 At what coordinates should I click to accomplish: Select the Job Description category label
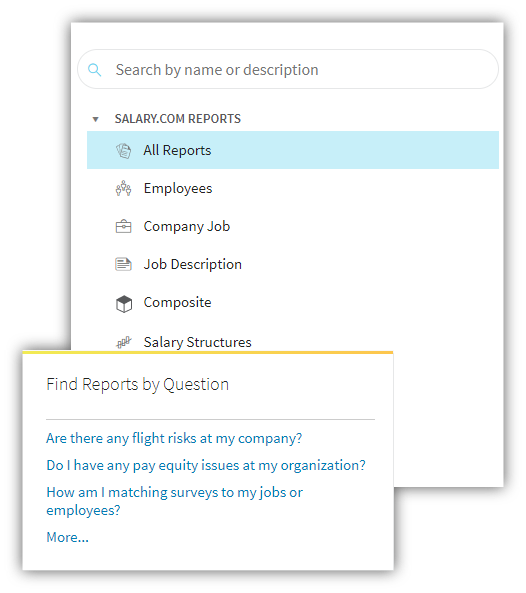(192, 264)
